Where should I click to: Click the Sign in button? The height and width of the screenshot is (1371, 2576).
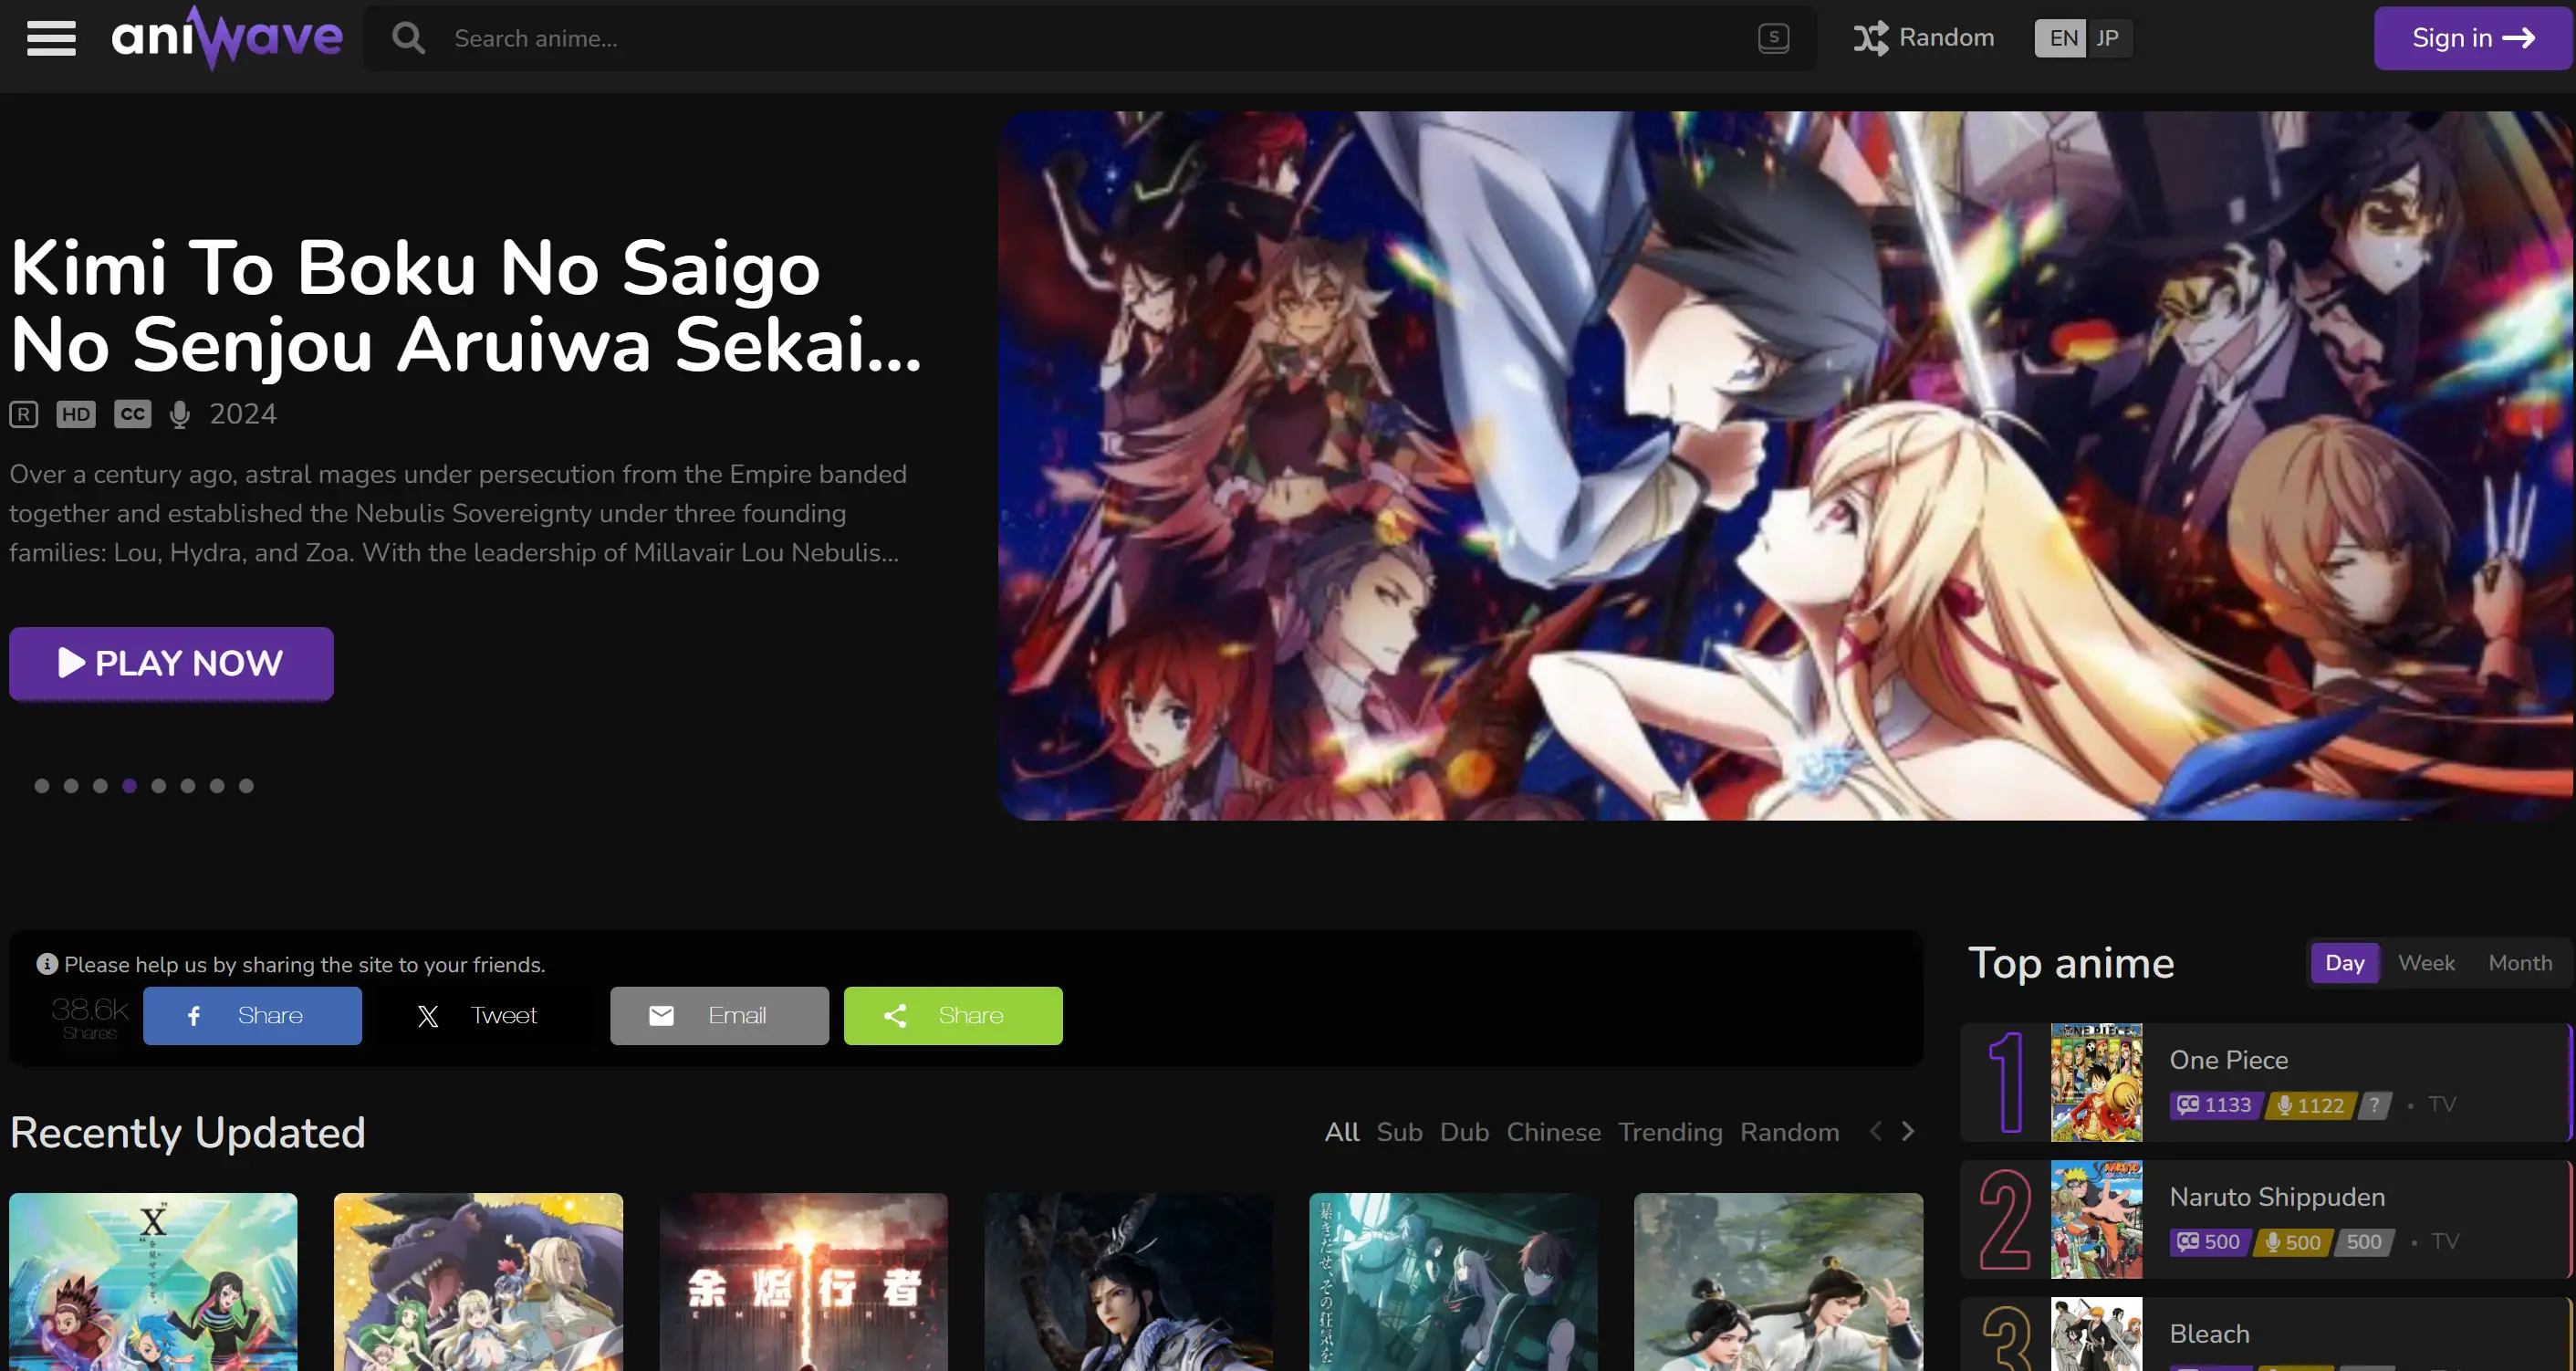point(2472,38)
